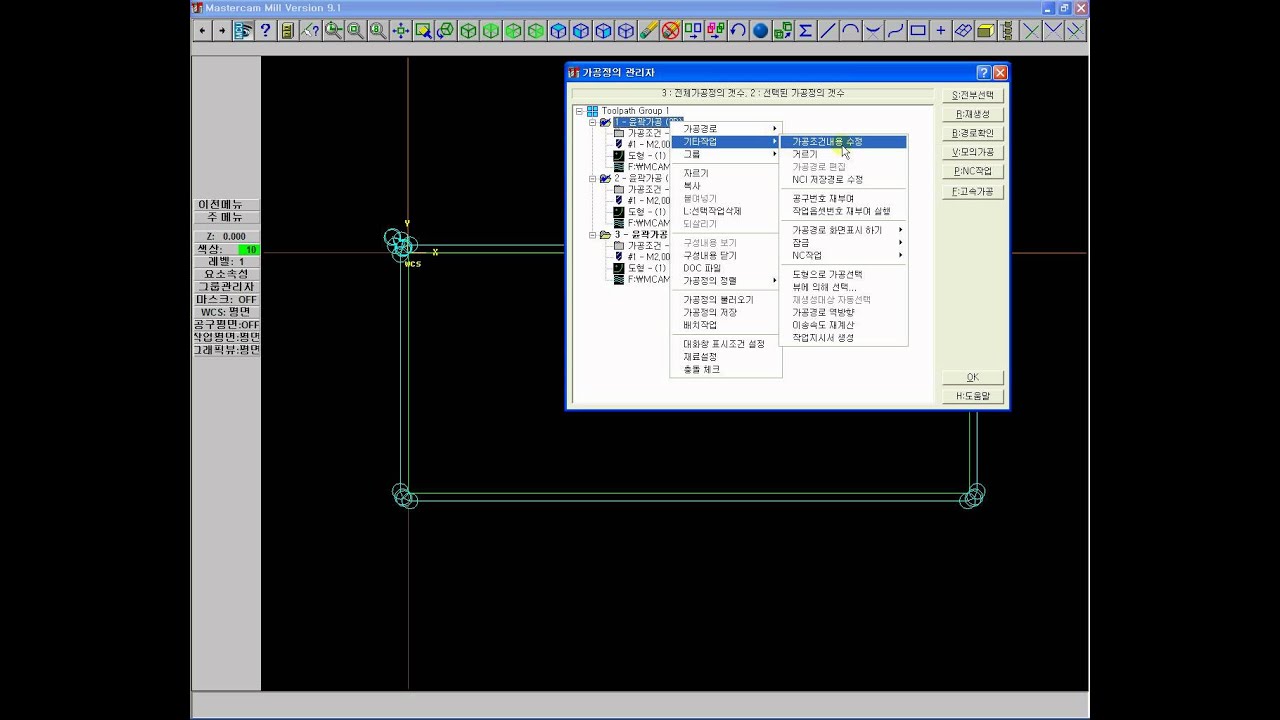1280x720 pixels.
Task: Open the file cabinet toolbar icon
Action: point(288,31)
